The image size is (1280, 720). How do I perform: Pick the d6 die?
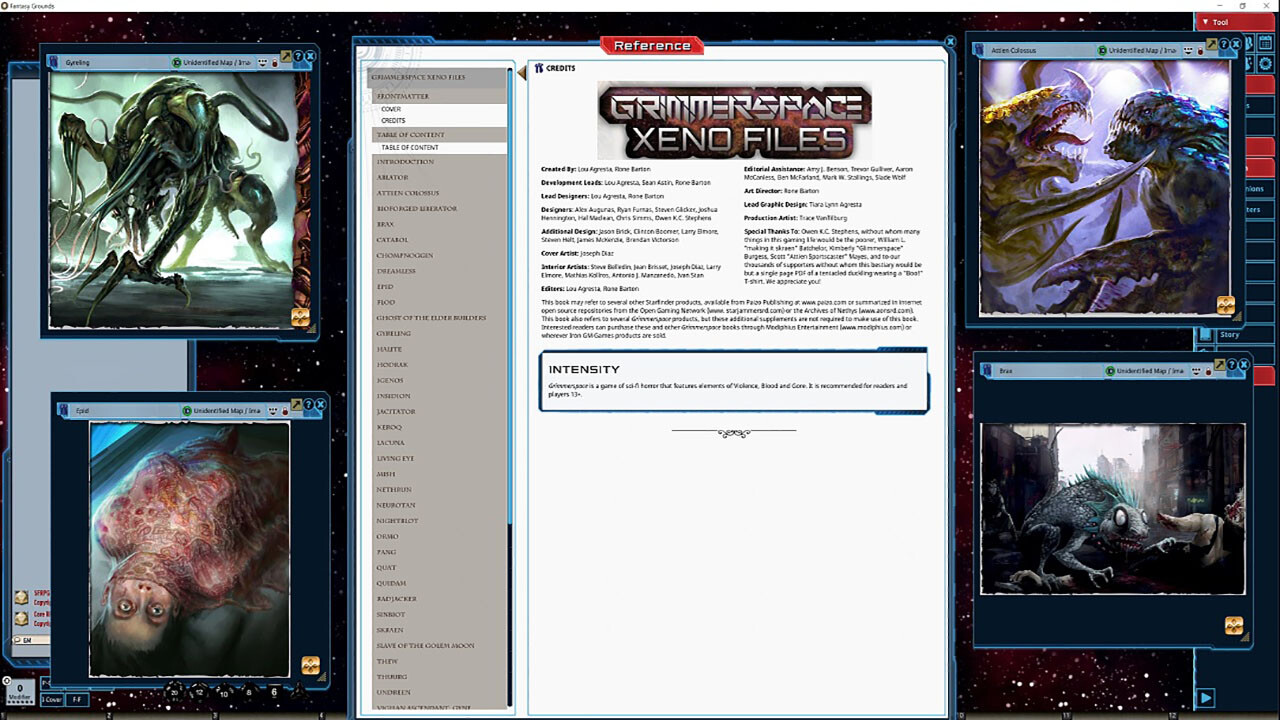(274, 691)
